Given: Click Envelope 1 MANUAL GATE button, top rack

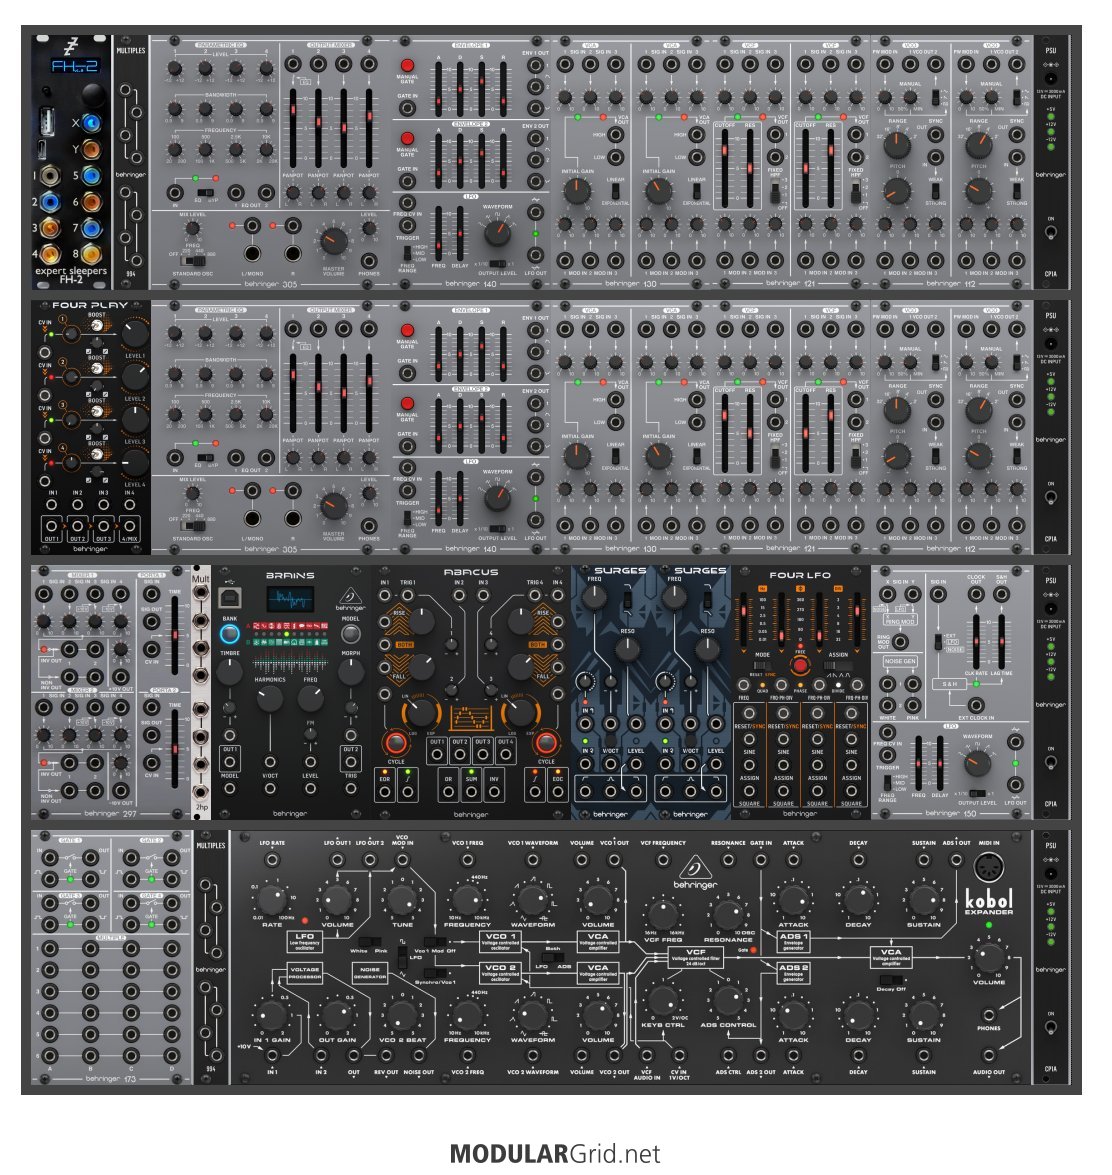Looking at the screenshot, I should tap(407, 65).
